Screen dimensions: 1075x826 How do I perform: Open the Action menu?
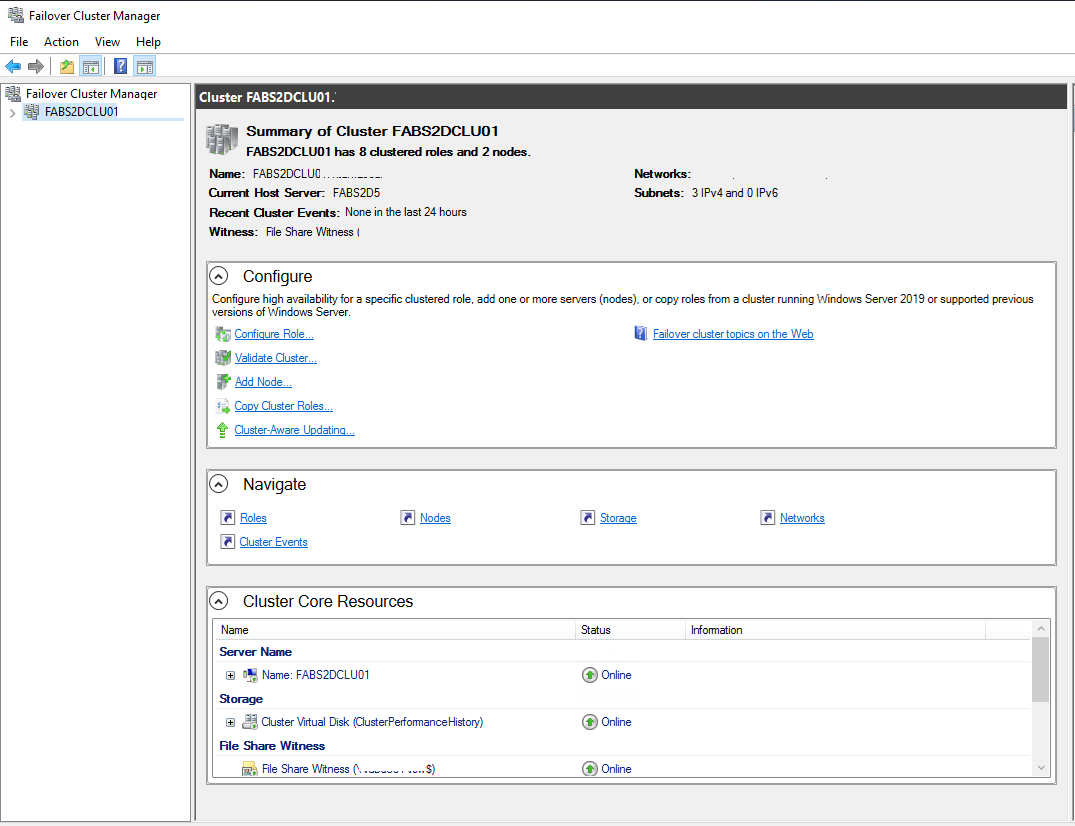click(x=61, y=42)
